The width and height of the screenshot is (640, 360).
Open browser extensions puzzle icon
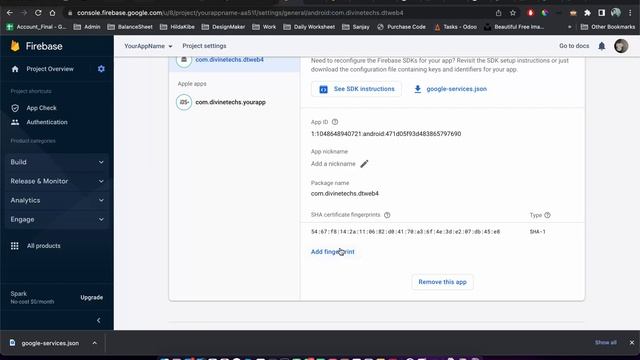click(587, 13)
